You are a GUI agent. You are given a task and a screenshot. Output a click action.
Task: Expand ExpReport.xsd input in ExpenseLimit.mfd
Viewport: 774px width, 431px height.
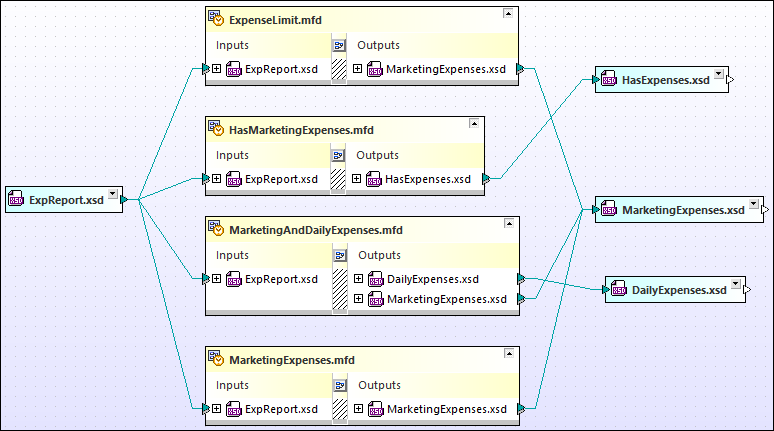coord(217,69)
